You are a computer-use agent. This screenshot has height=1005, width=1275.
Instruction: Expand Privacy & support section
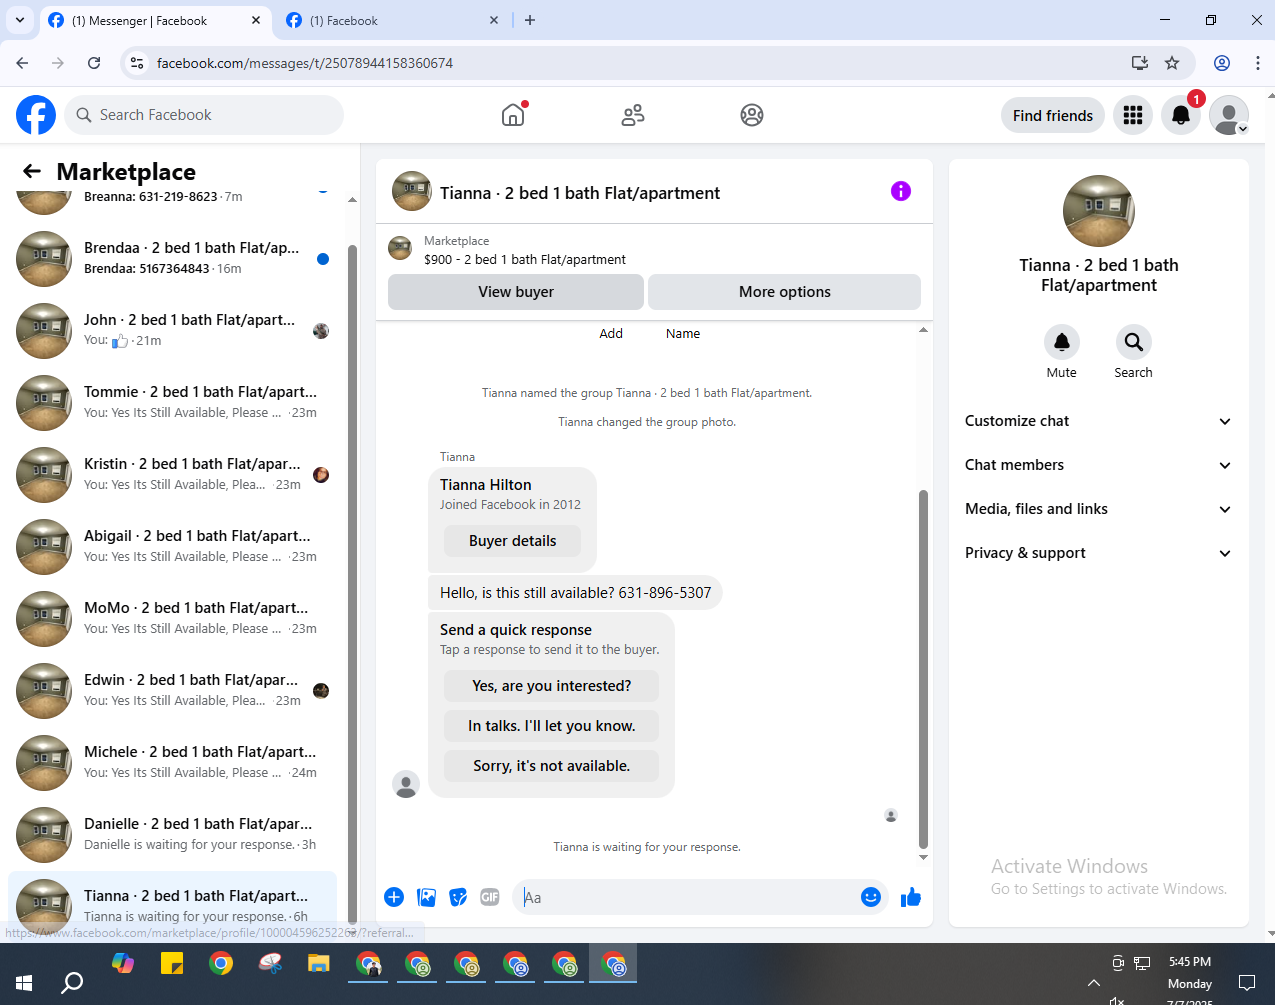[1098, 553]
